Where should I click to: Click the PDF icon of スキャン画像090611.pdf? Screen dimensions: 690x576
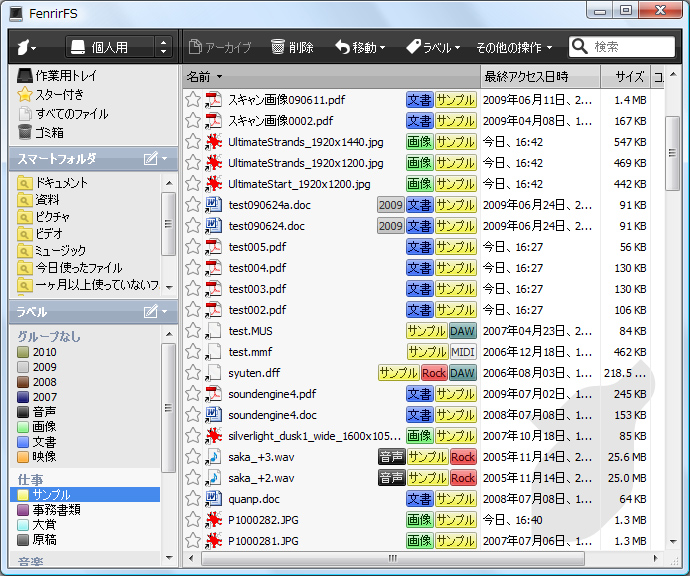[x=213, y=100]
